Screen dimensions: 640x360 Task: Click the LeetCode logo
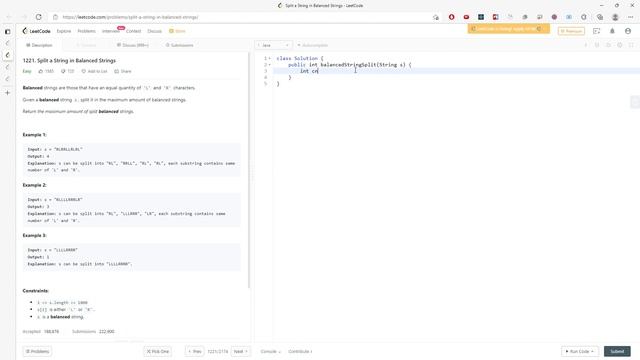(37, 31)
